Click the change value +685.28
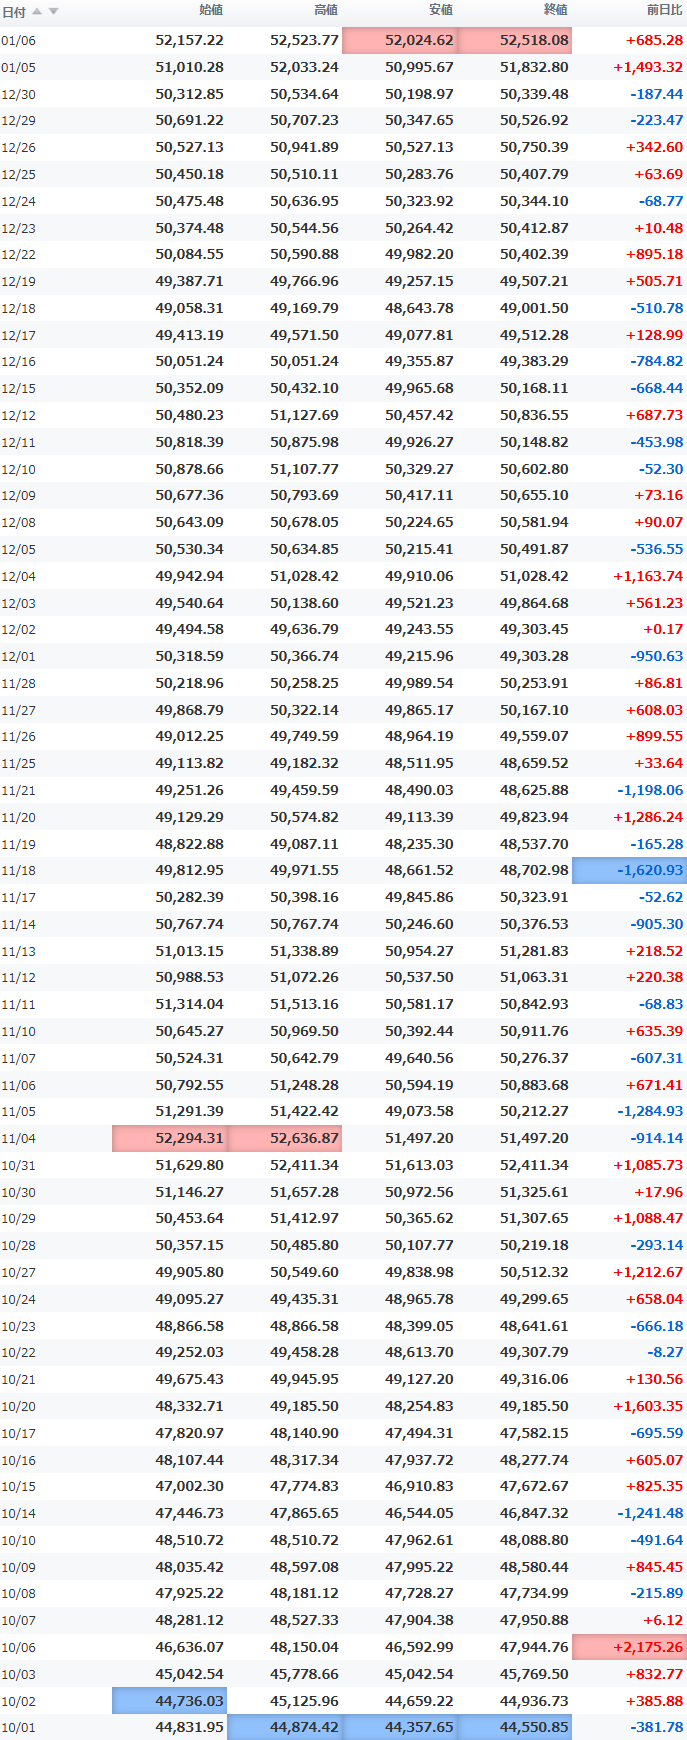This screenshot has height=1740, width=687. tap(654, 41)
